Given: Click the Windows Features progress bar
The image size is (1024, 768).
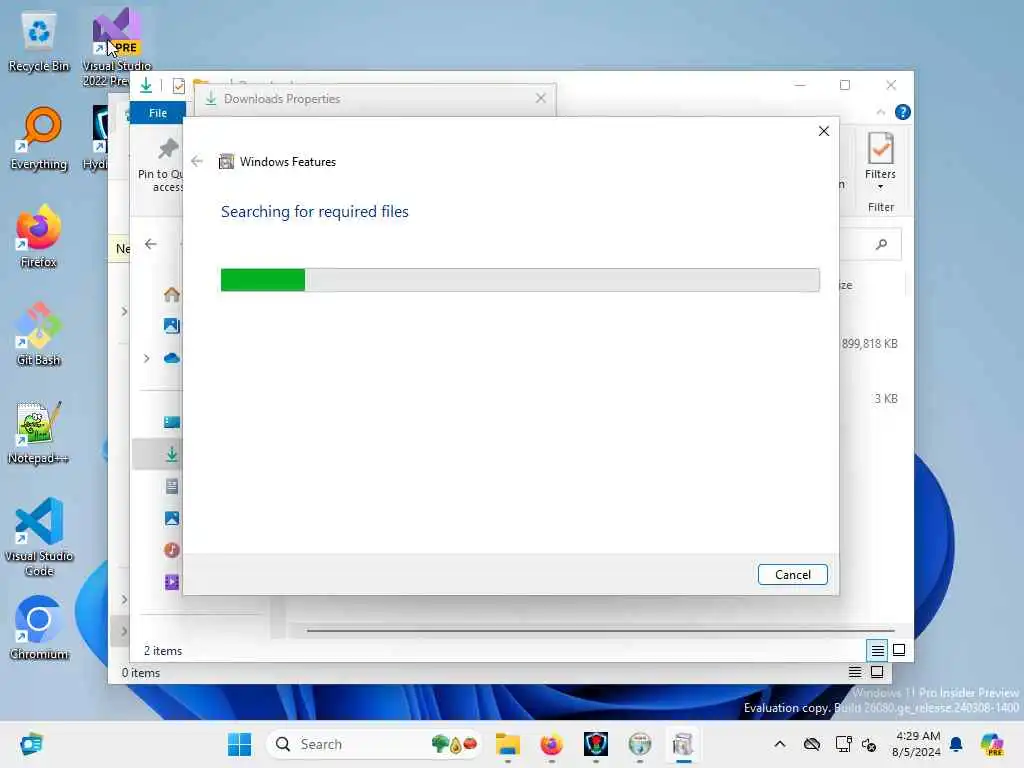Looking at the screenshot, I should pyautogui.click(x=520, y=280).
